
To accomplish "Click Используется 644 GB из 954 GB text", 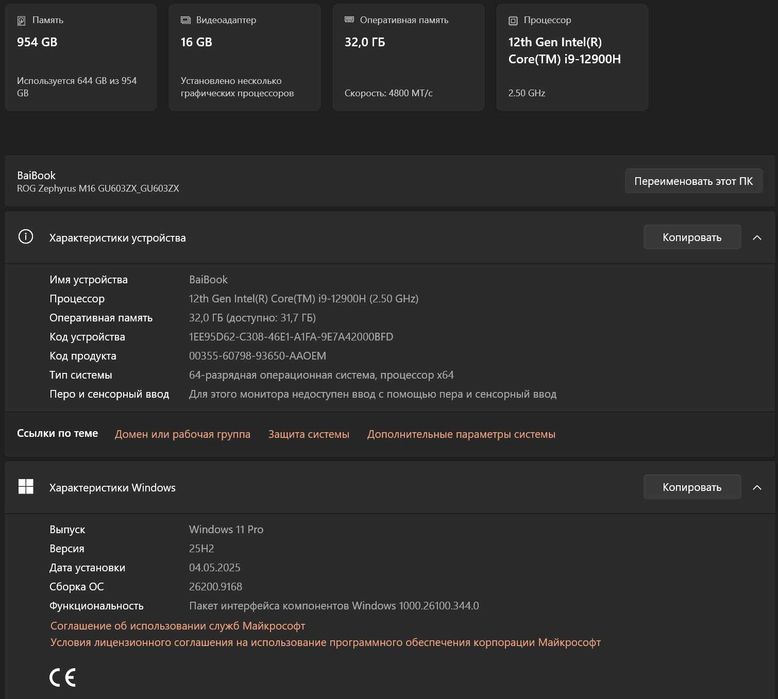I will [77, 87].
